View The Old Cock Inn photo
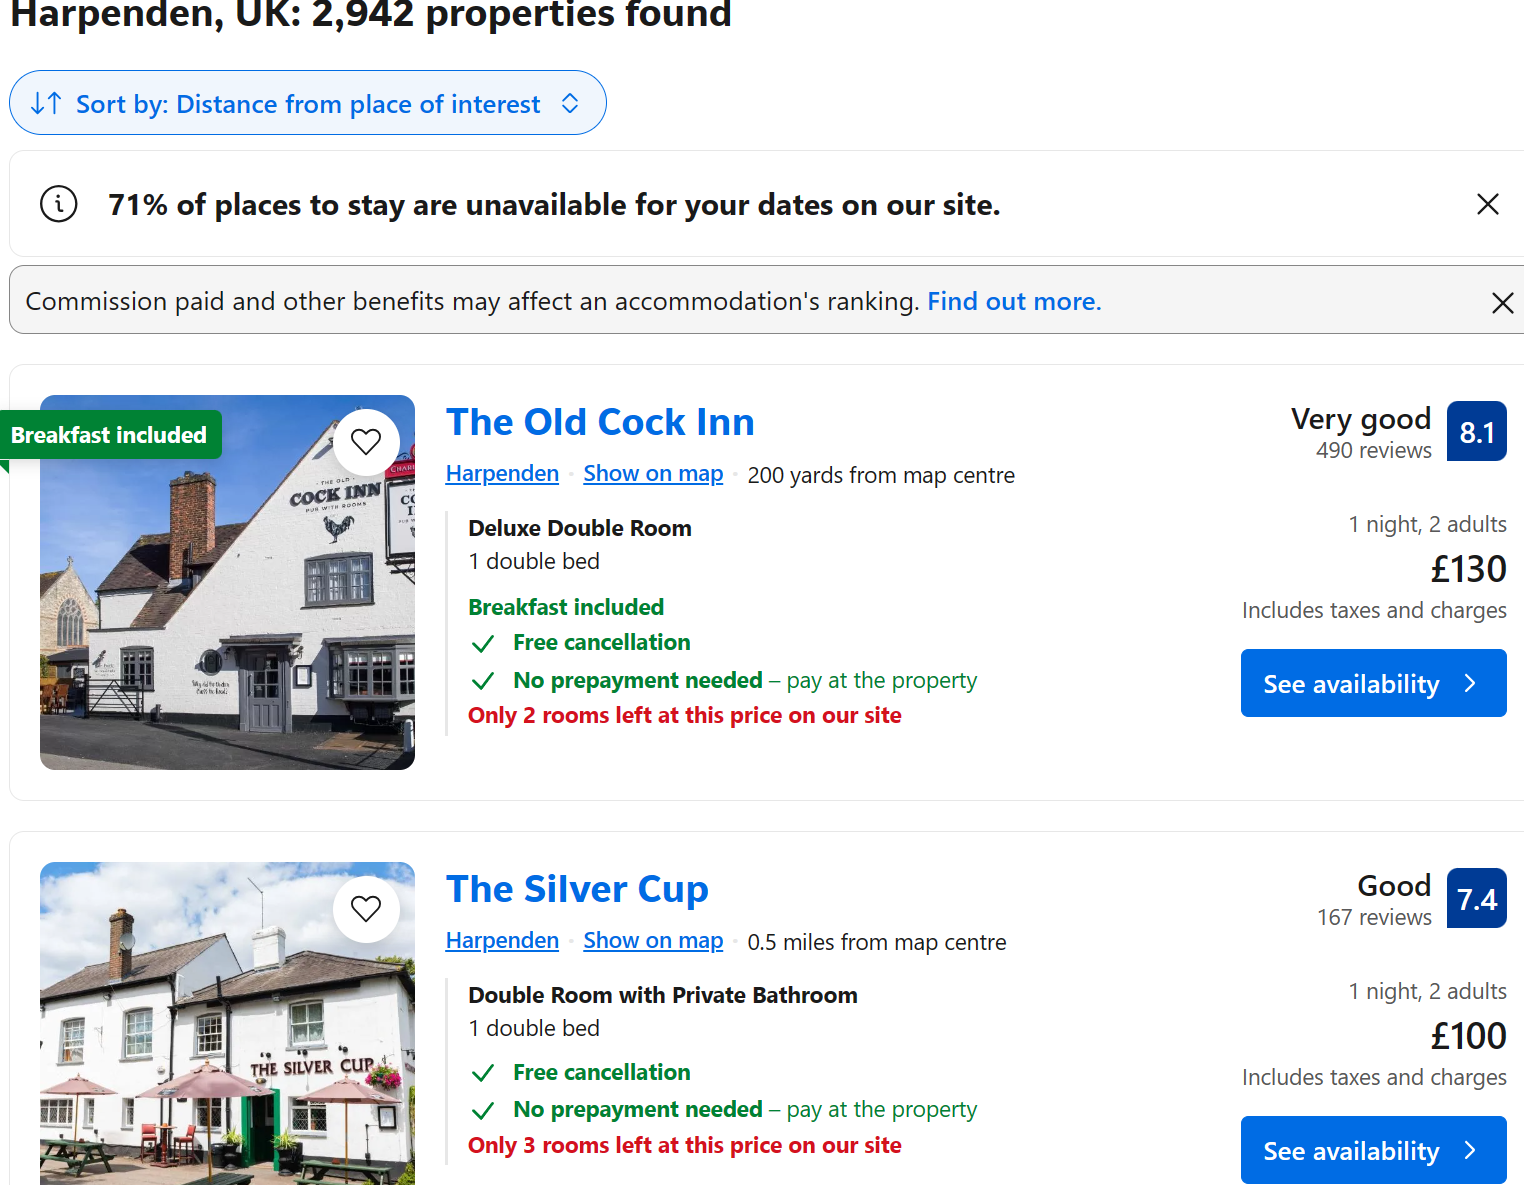The width and height of the screenshot is (1524, 1185). point(227,600)
